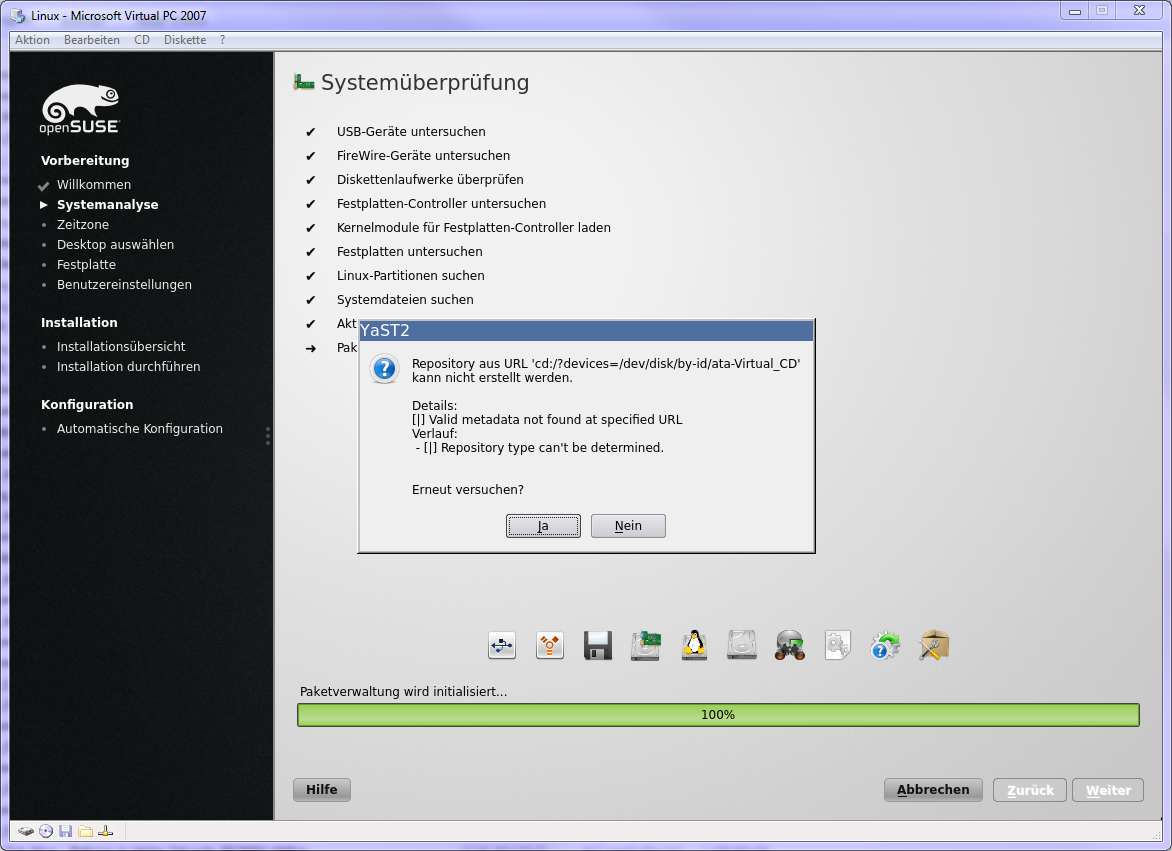The width and height of the screenshot is (1172, 851).
Task: Click 'FireWire-Geräte untersuchen' list item
Action: [423, 155]
